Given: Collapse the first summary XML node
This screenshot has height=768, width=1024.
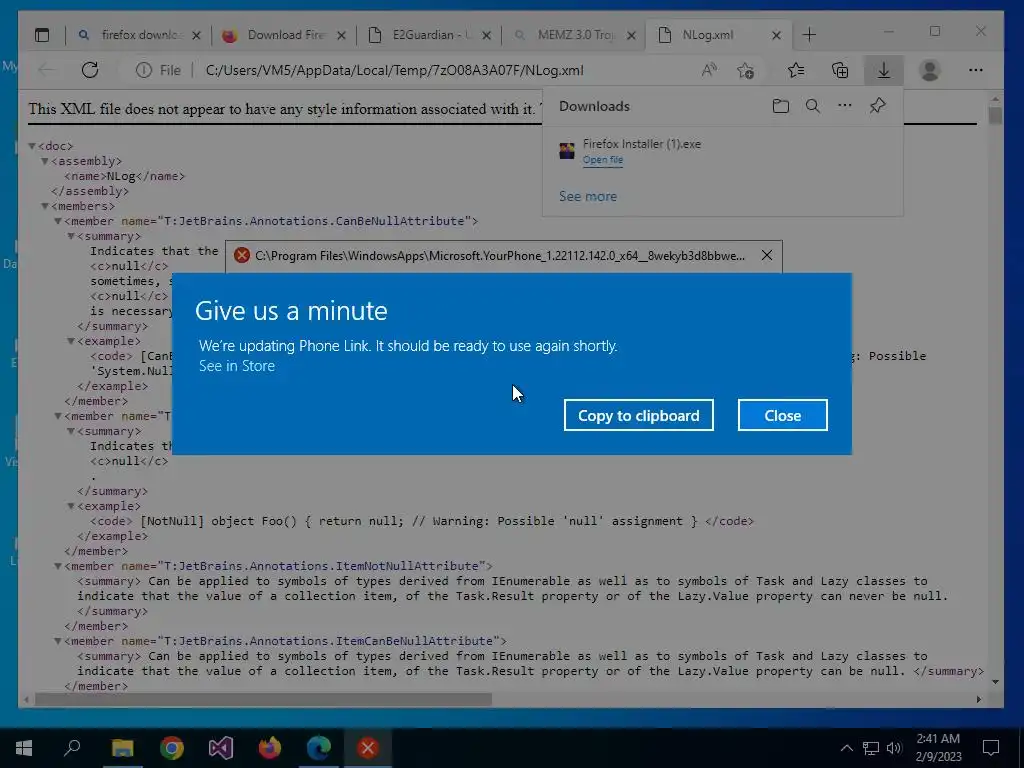Looking at the screenshot, I should click(71, 236).
